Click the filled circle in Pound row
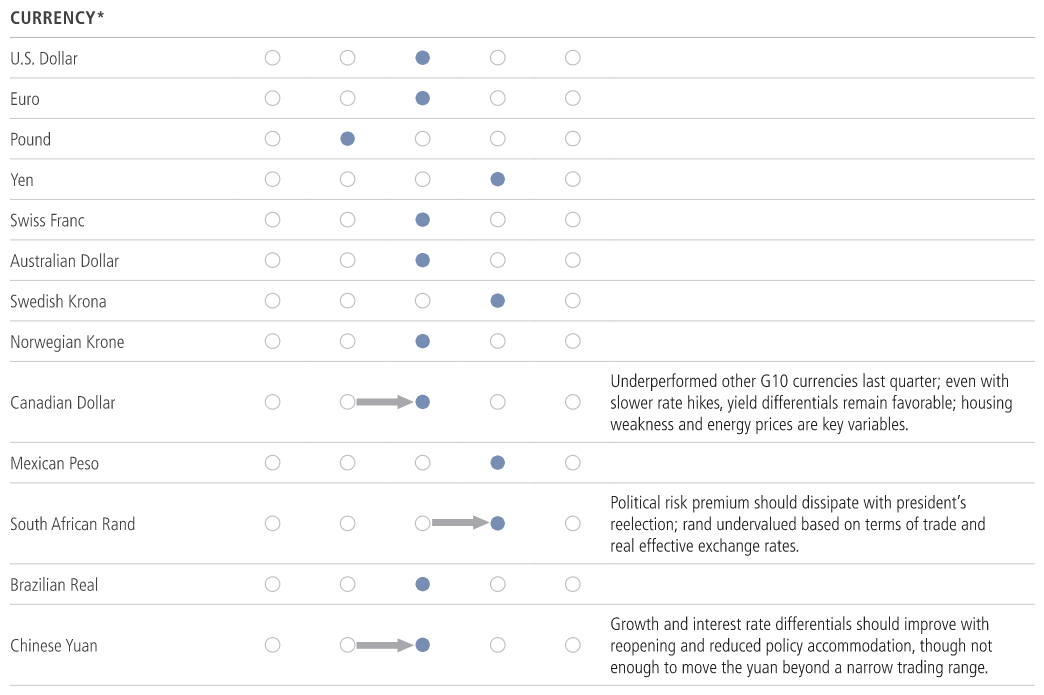The width and height of the screenshot is (1044, 695). [347, 139]
